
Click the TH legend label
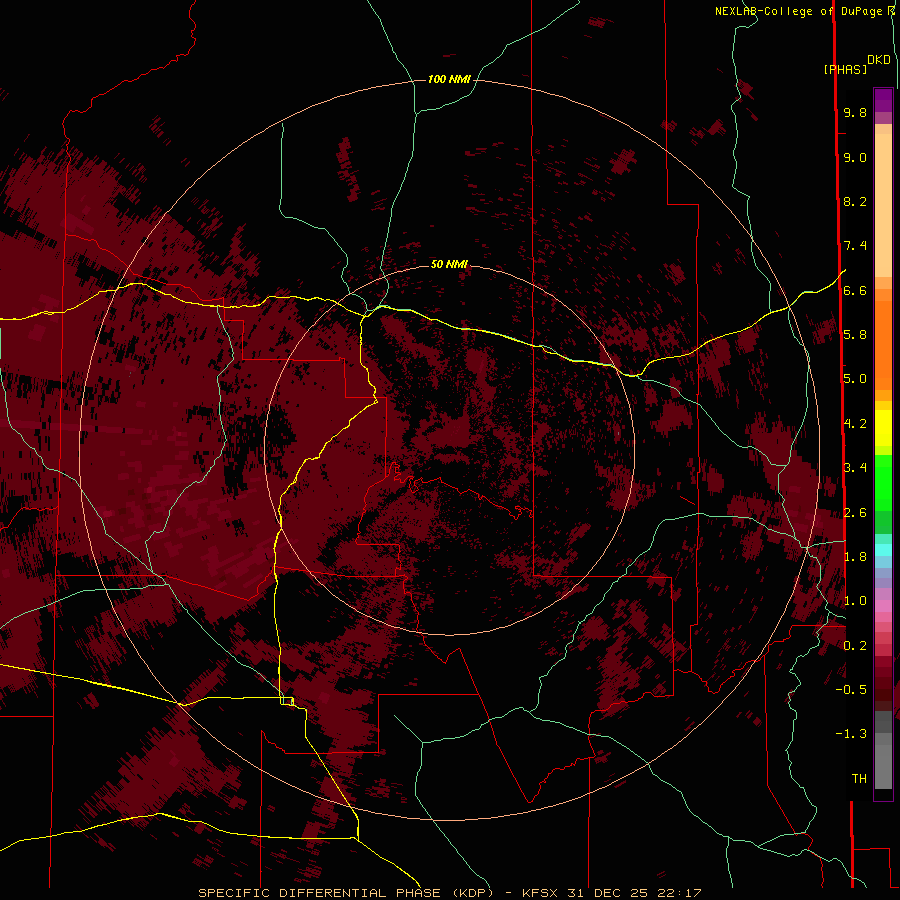coord(859,779)
